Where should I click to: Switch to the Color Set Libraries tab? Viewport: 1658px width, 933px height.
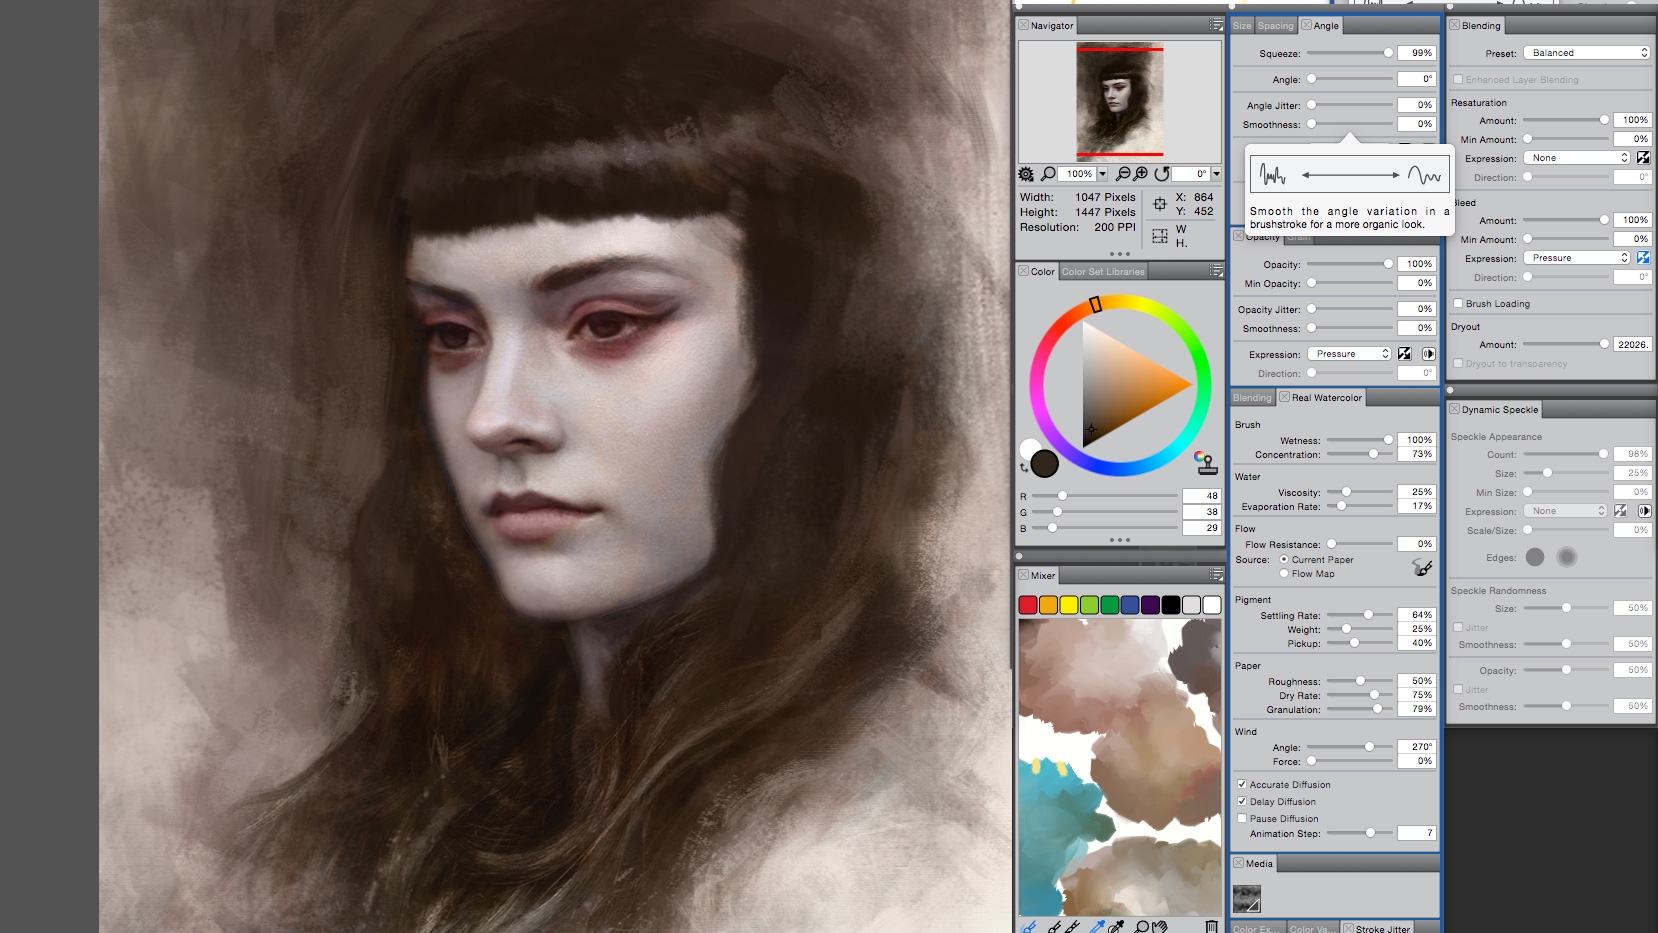1103,271
